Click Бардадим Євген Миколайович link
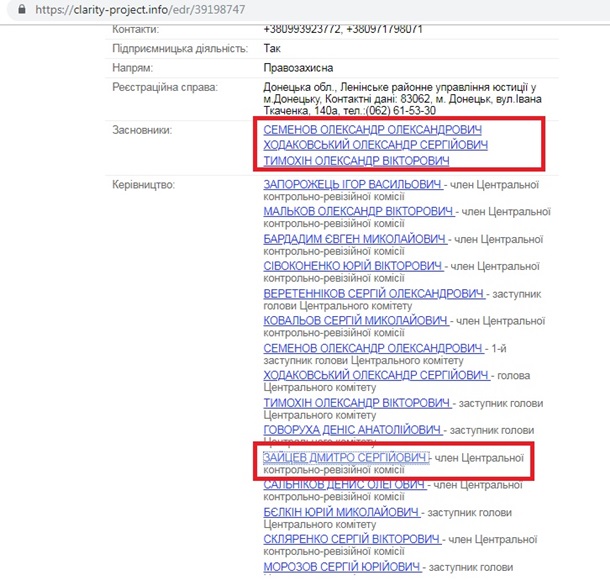 coord(355,240)
